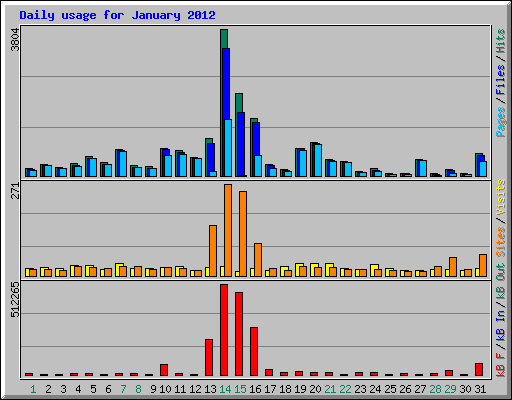The width and height of the screenshot is (512, 400).
Task: Click the 'kB In' legend label
Action: 500,324
